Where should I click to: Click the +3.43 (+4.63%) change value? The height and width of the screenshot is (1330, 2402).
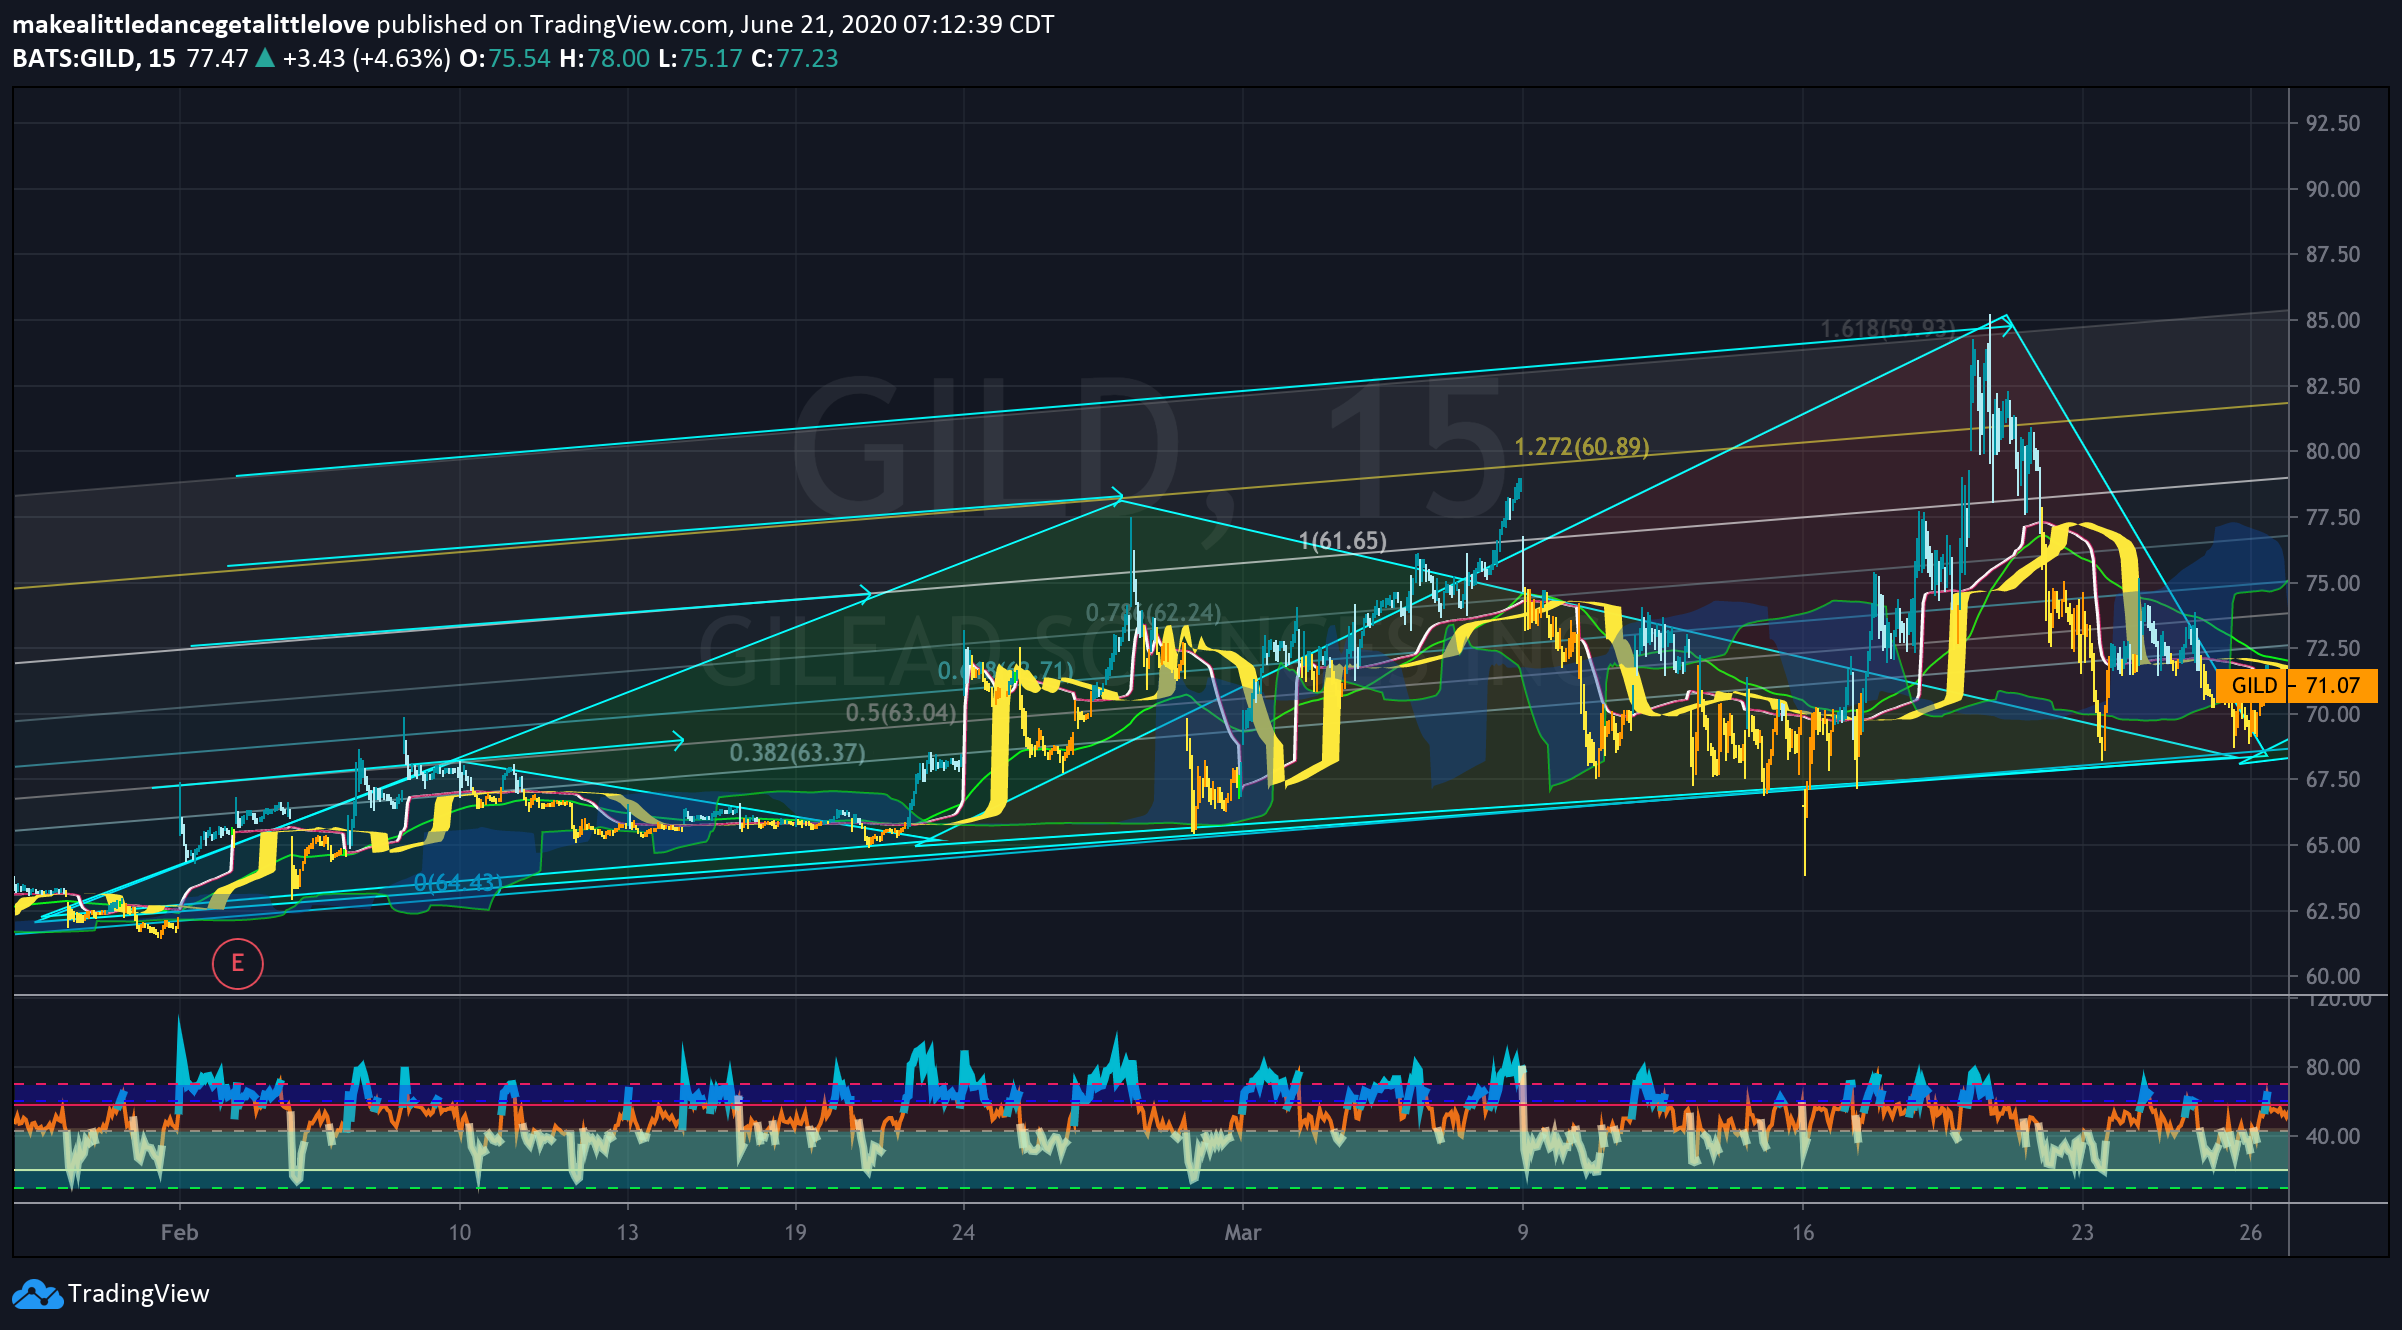click(367, 59)
